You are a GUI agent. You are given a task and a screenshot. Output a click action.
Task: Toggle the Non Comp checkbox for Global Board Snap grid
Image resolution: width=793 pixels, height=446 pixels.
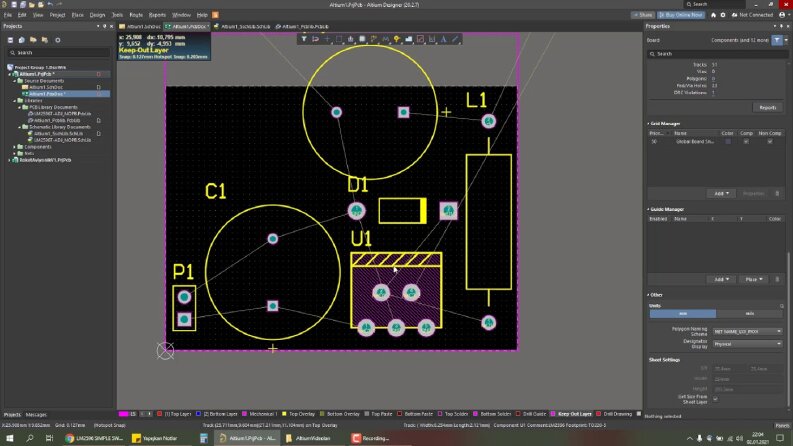(x=770, y=142)
